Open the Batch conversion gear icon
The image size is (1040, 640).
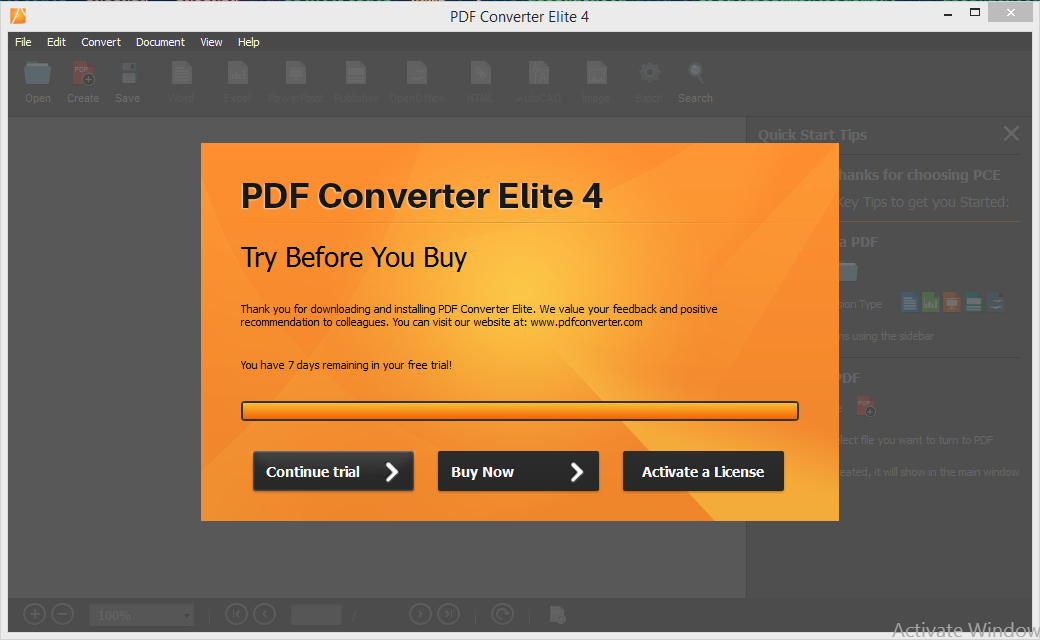coord(649,73)
